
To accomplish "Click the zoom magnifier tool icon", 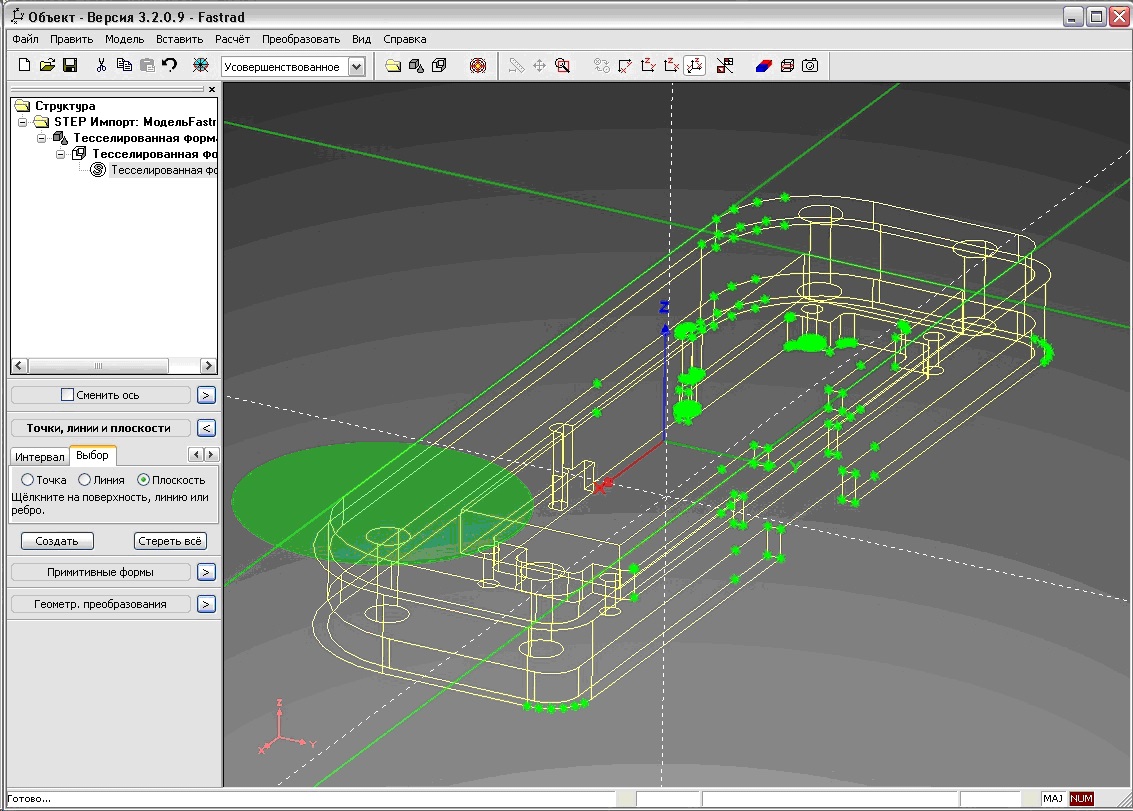I will point(562,66).
